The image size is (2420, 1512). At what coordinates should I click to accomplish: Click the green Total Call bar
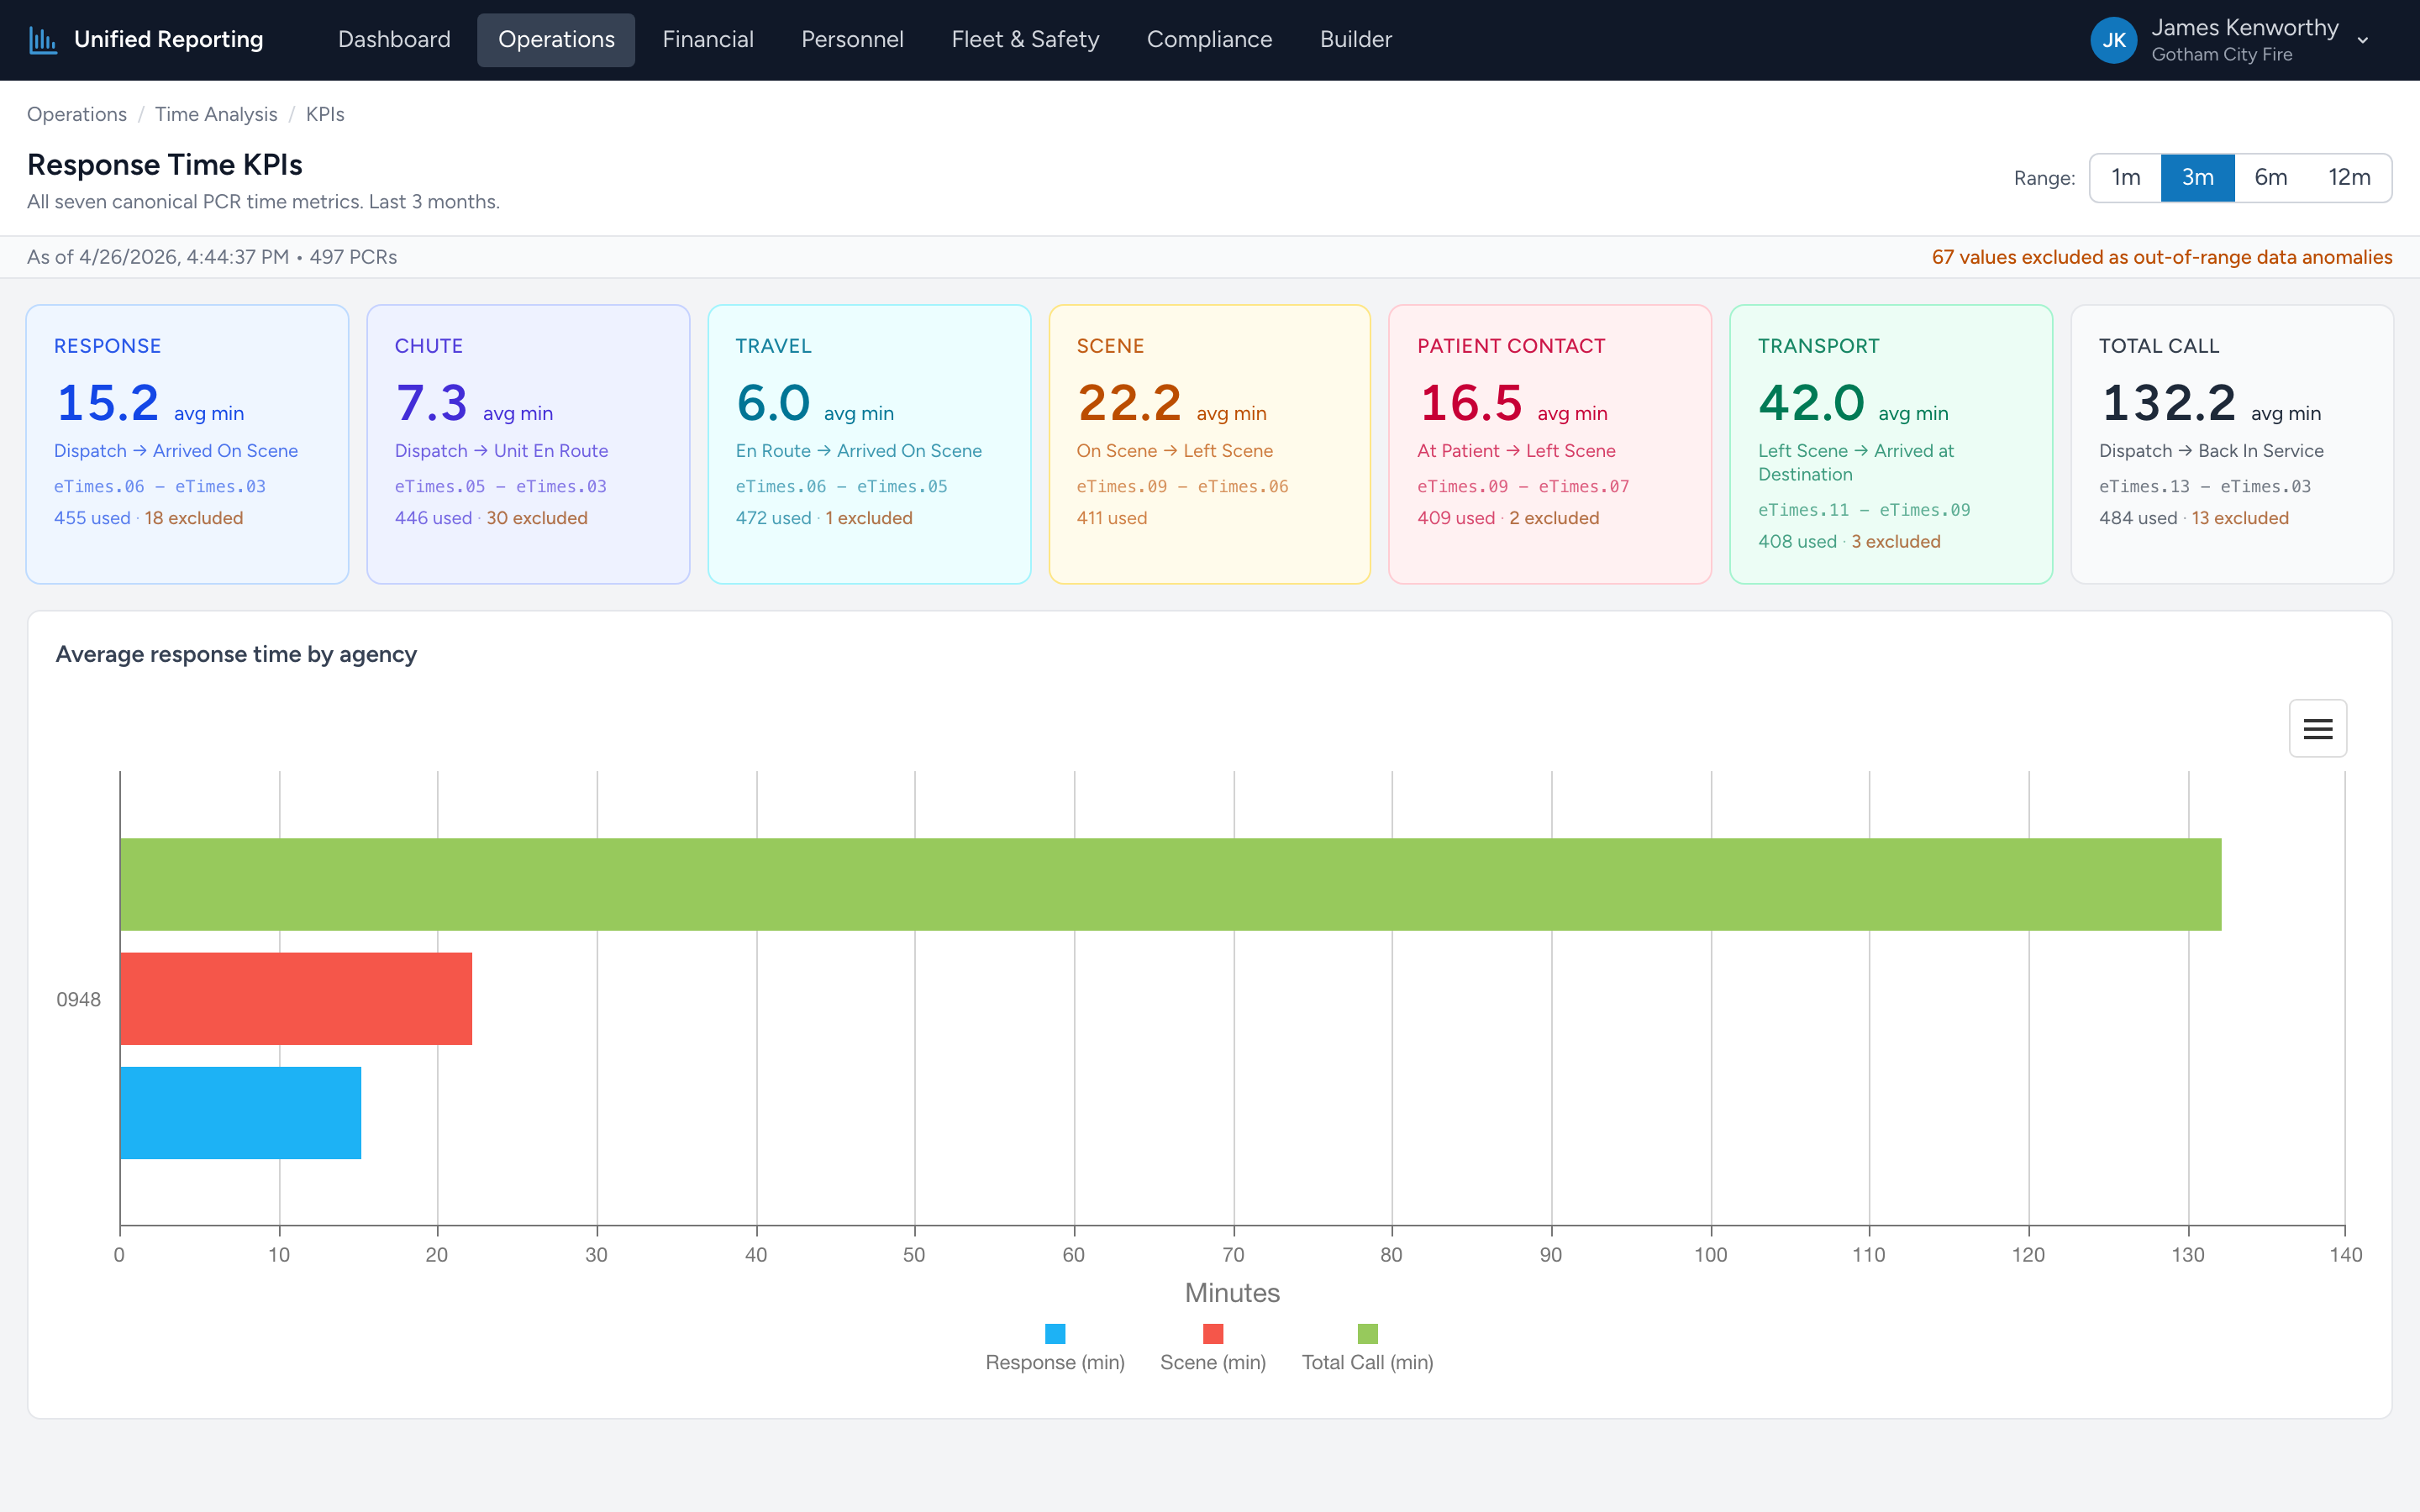1171,884
